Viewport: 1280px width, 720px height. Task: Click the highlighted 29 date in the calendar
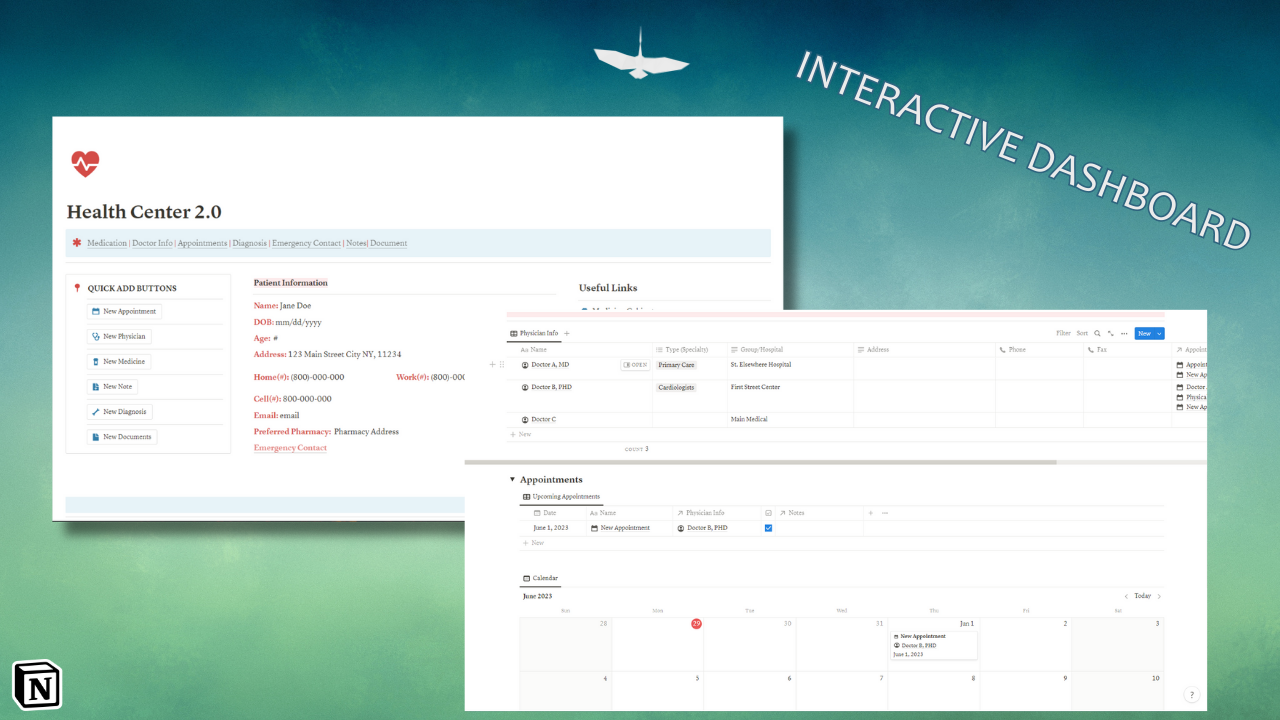pos(696,623)
